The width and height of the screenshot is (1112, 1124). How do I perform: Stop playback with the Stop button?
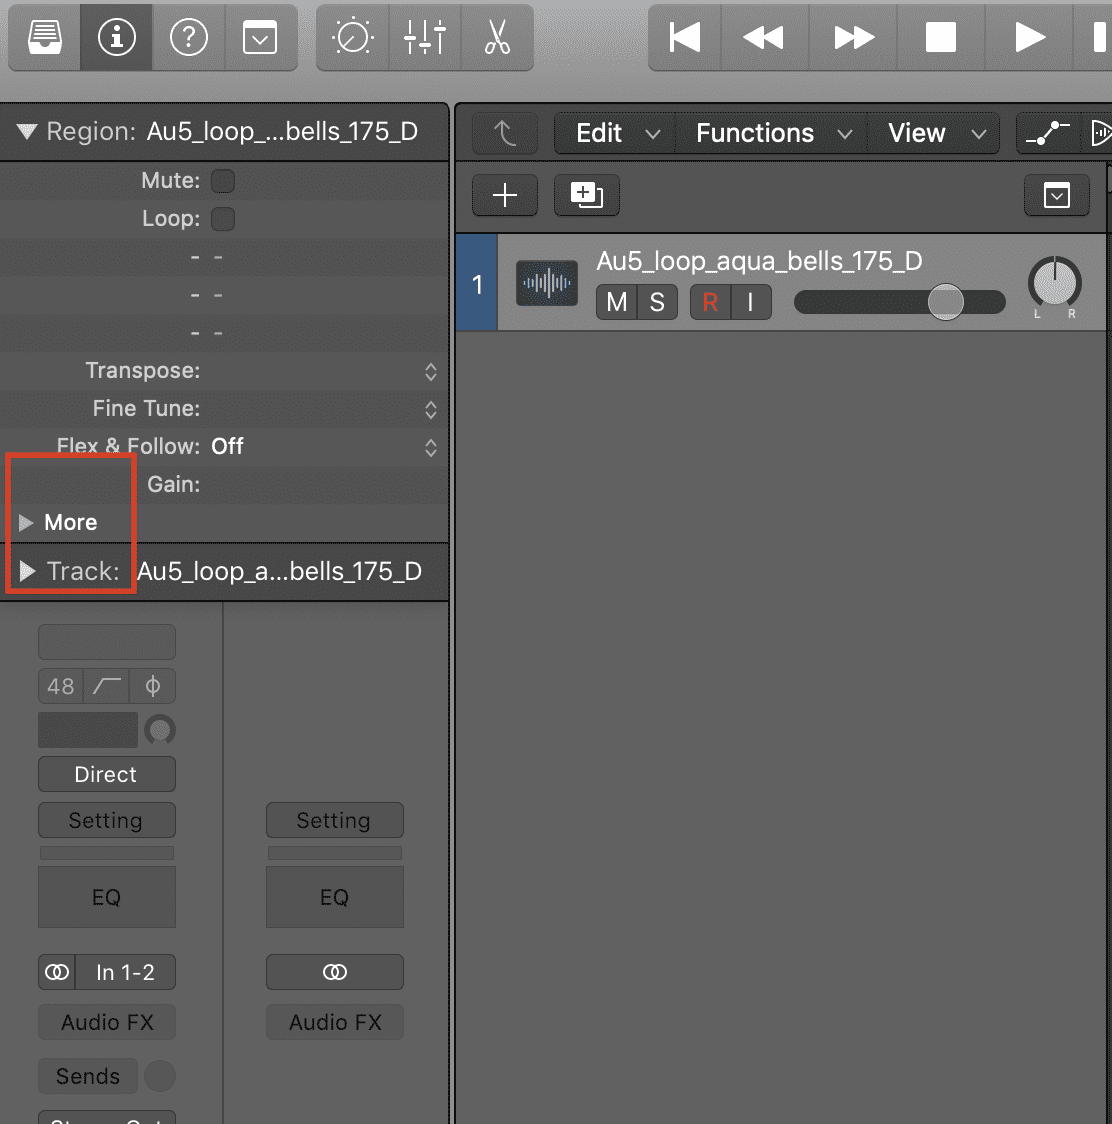click(941, 37)
